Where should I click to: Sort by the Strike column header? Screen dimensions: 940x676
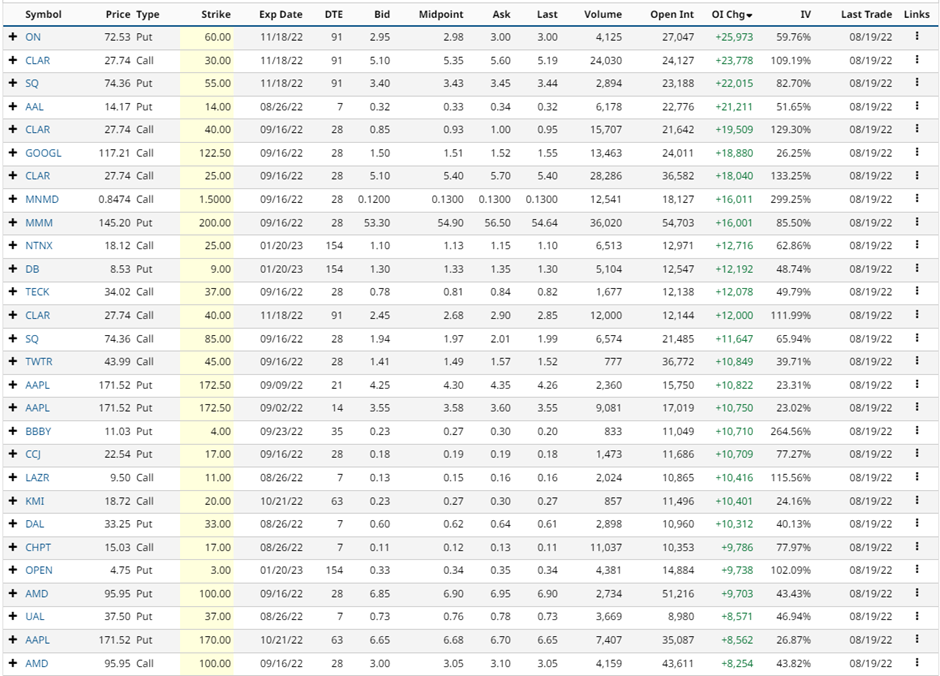(x=216, y=14)
